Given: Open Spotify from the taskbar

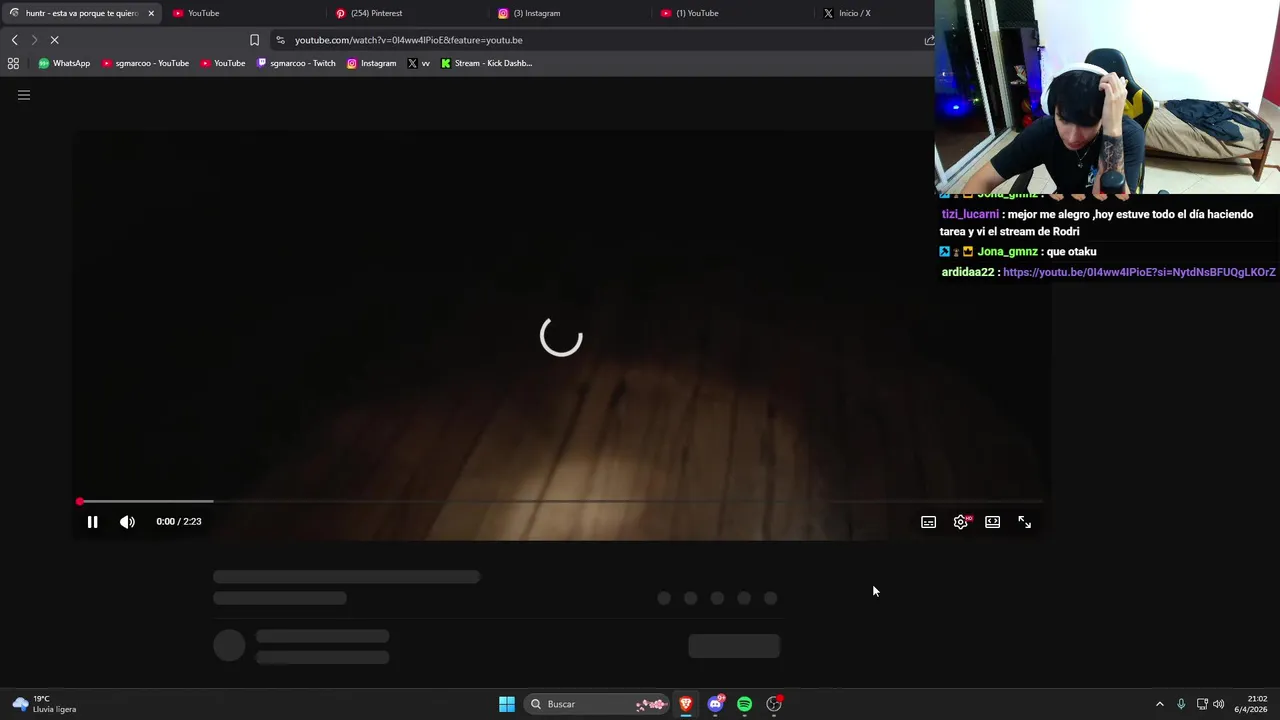Looking at the screenshot, I should pyautogui.click(x=744, y=704).
